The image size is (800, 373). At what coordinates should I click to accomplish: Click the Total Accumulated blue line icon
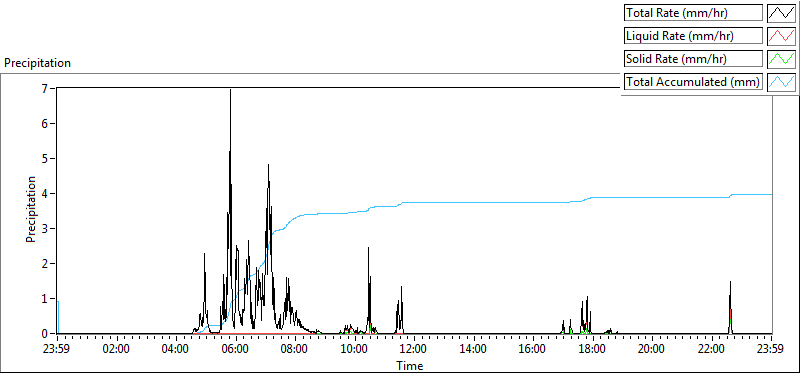coord(781,82)
